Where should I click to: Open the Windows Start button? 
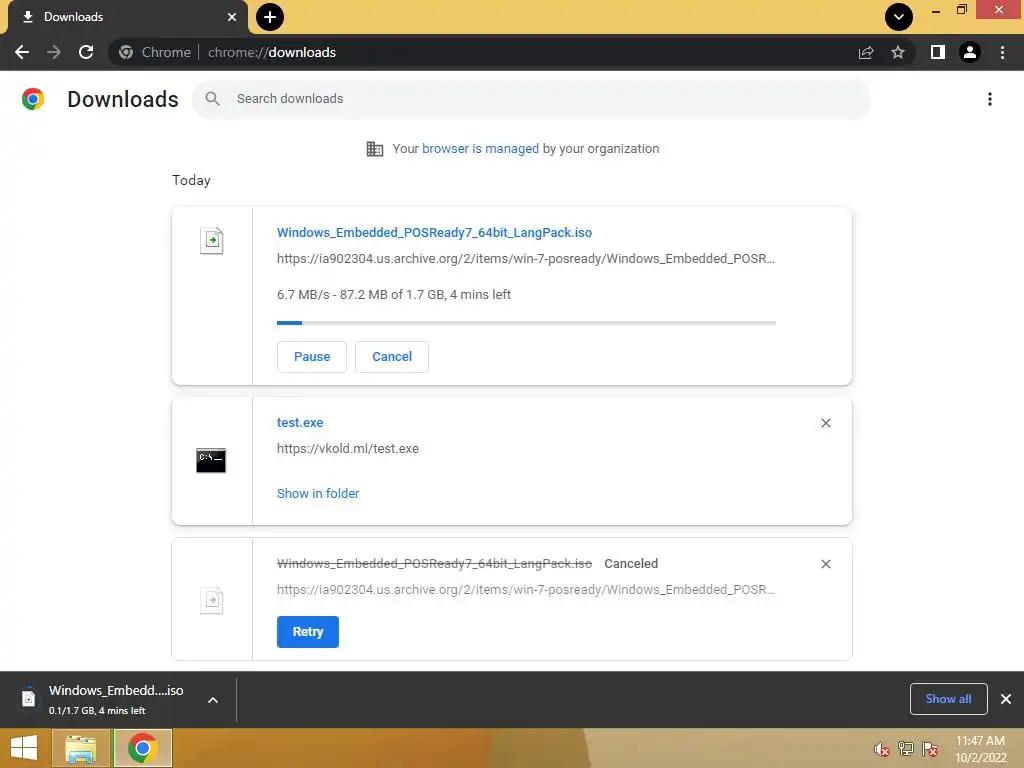(x=24, y=748)
